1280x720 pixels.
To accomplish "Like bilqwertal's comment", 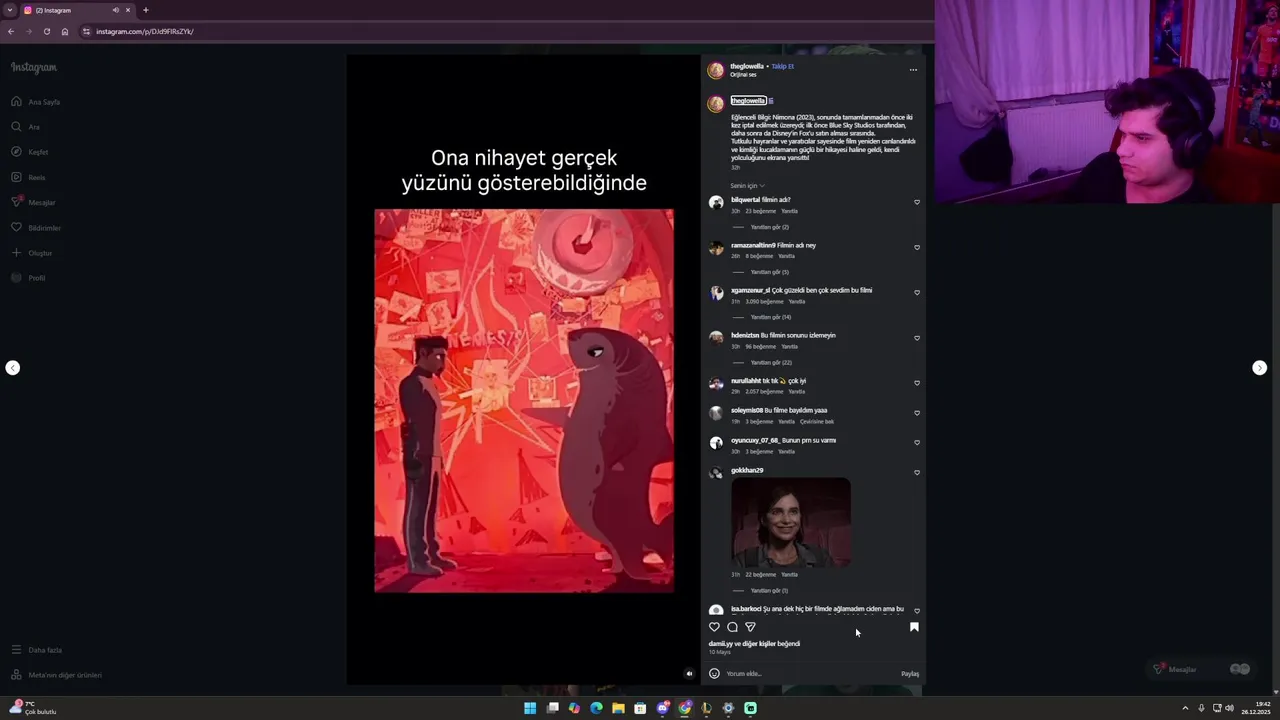I will (x=917, y=202).
